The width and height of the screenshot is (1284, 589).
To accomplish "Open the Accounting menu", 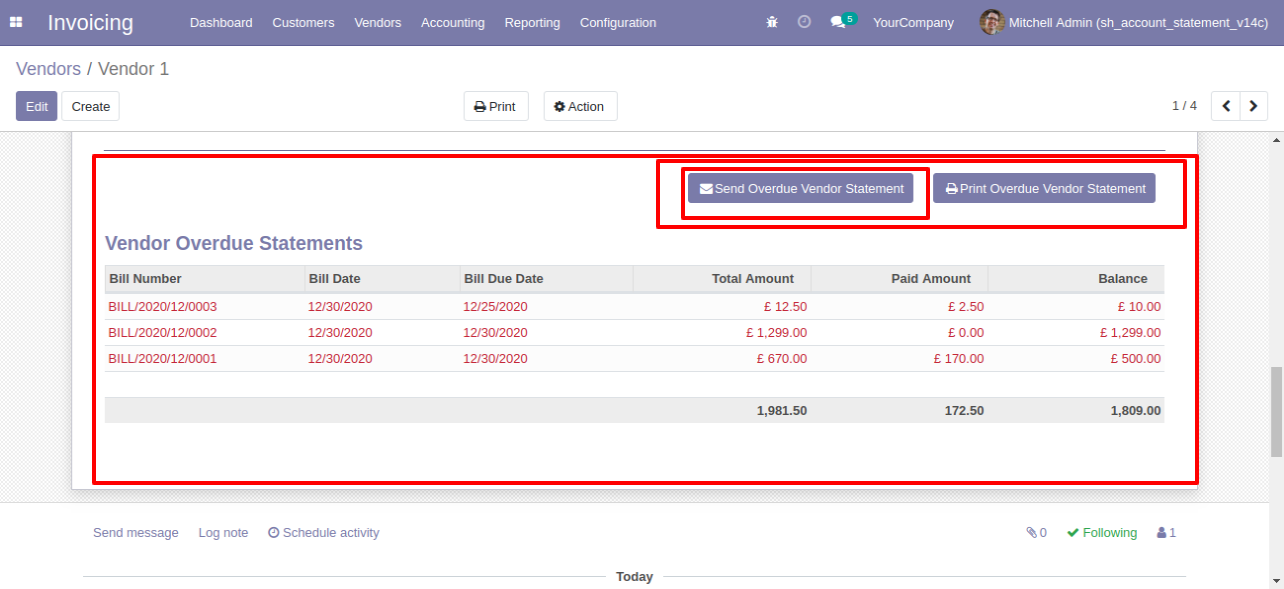I will [x=453, y=22].
